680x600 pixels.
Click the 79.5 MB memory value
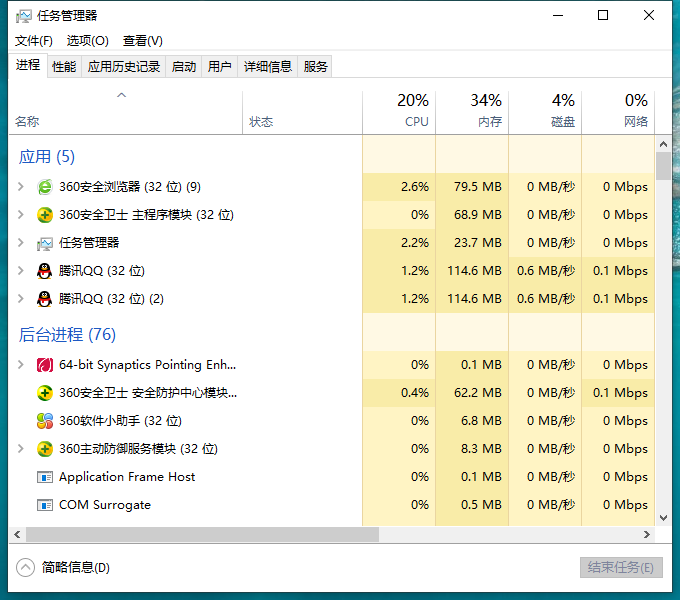477,187
